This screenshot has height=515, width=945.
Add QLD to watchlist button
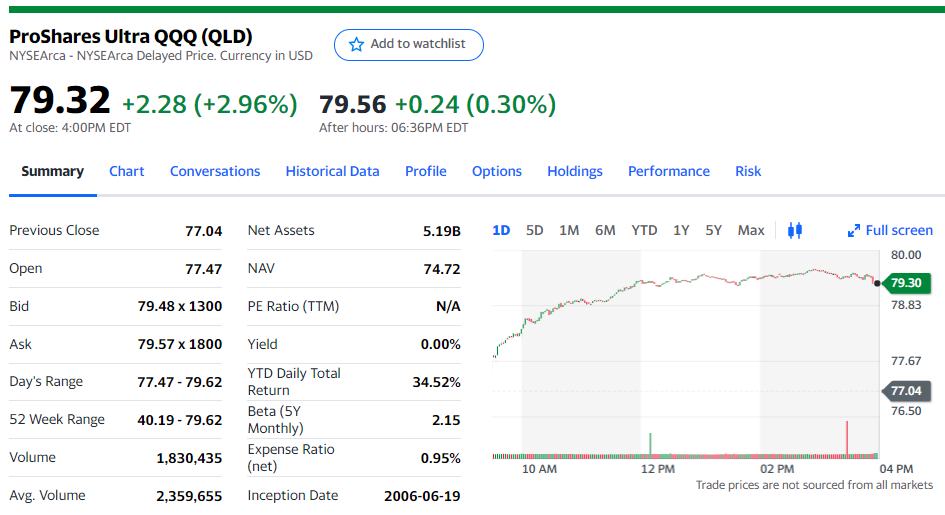[x=409, y=45]
